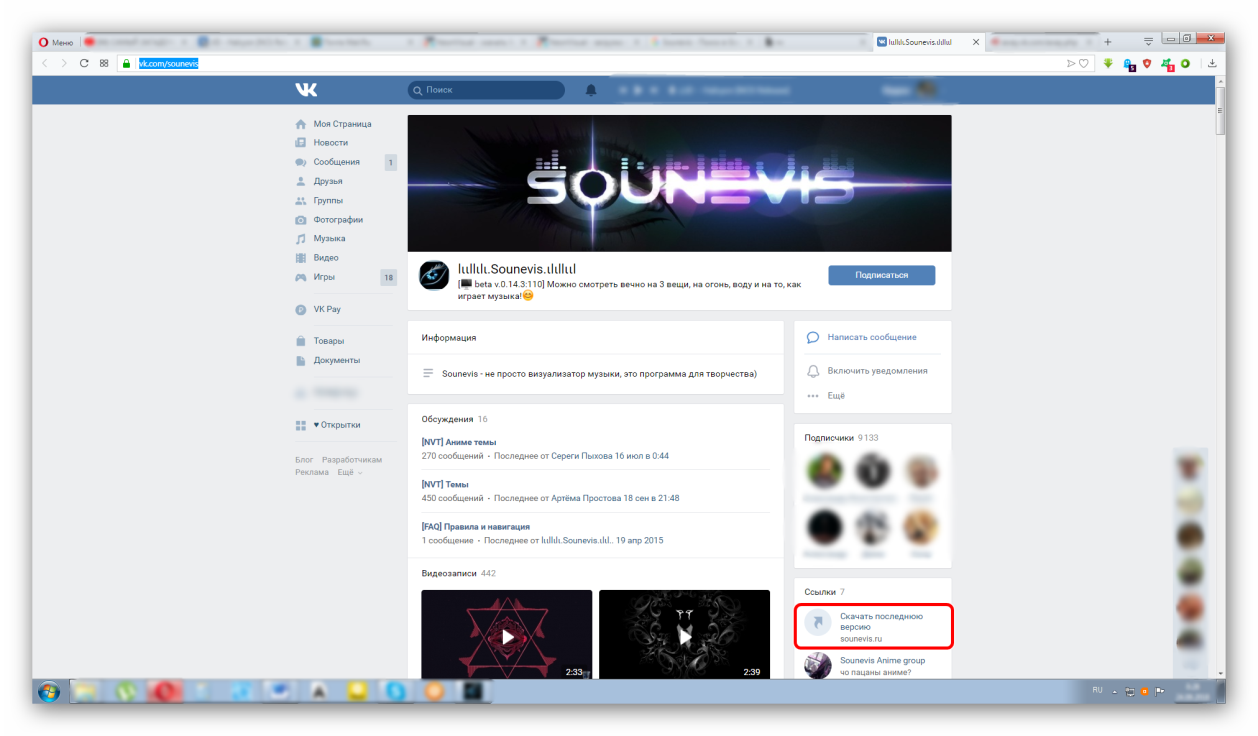Close the Sounevis browser tab
The image size is (1258, 736).
tap(978, 42)
